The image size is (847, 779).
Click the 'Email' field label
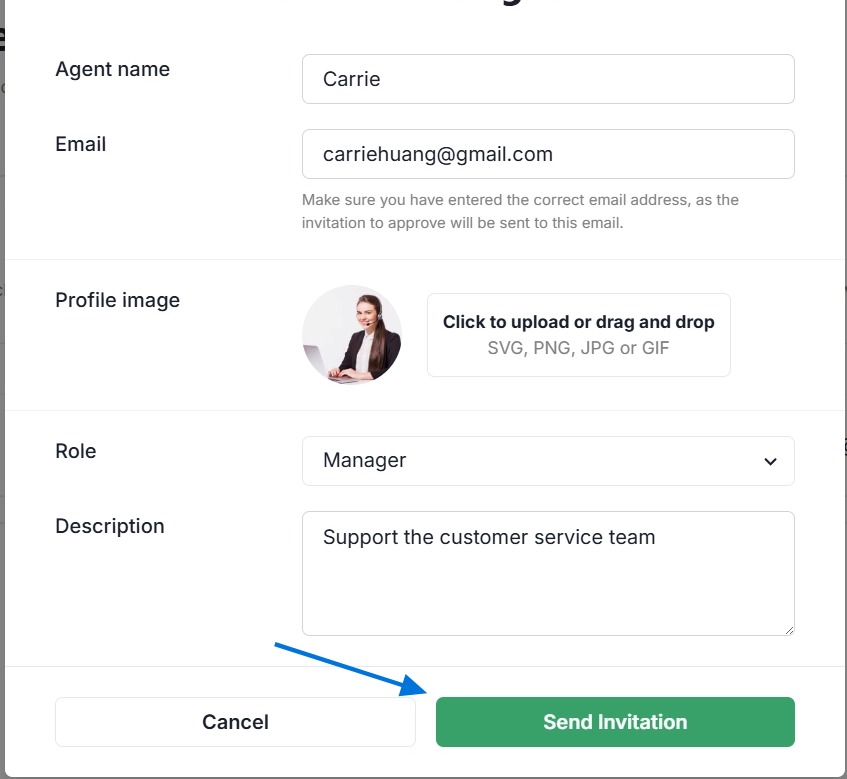click(81, 144)
